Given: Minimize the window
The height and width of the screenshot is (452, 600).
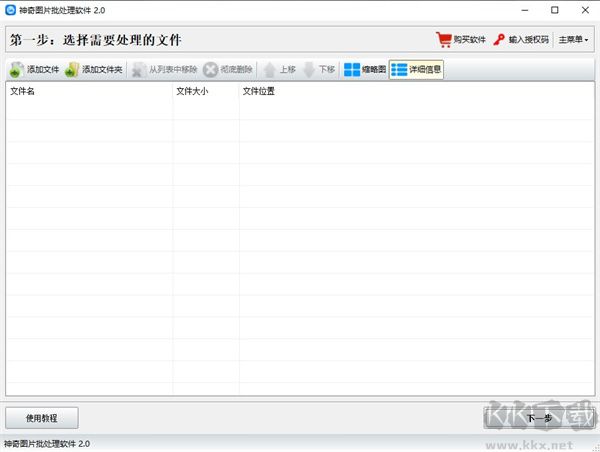Looking at the screenshot, I should click(x=525, y=10).
